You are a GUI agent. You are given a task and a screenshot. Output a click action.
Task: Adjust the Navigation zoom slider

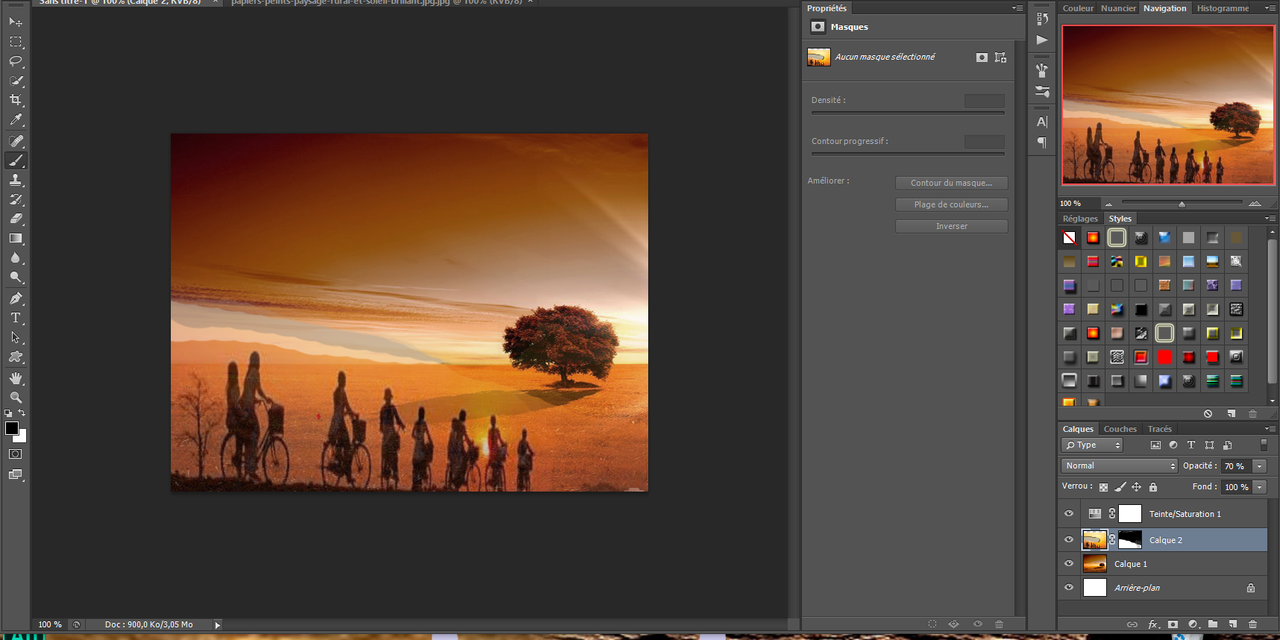point(1181,204)
